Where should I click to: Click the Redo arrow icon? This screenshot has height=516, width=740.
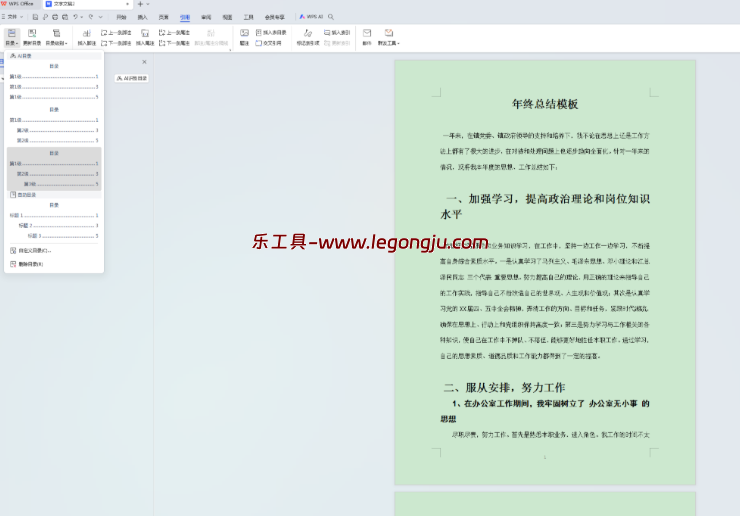coord(91,17)
